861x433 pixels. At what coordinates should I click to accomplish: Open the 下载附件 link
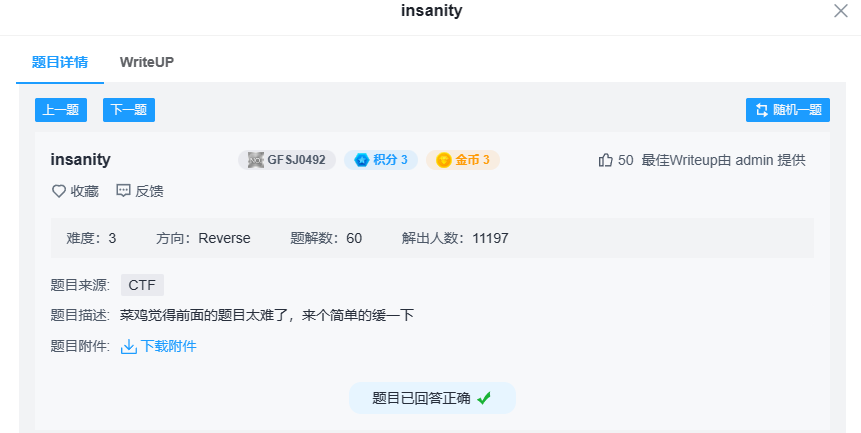(168, 347)
